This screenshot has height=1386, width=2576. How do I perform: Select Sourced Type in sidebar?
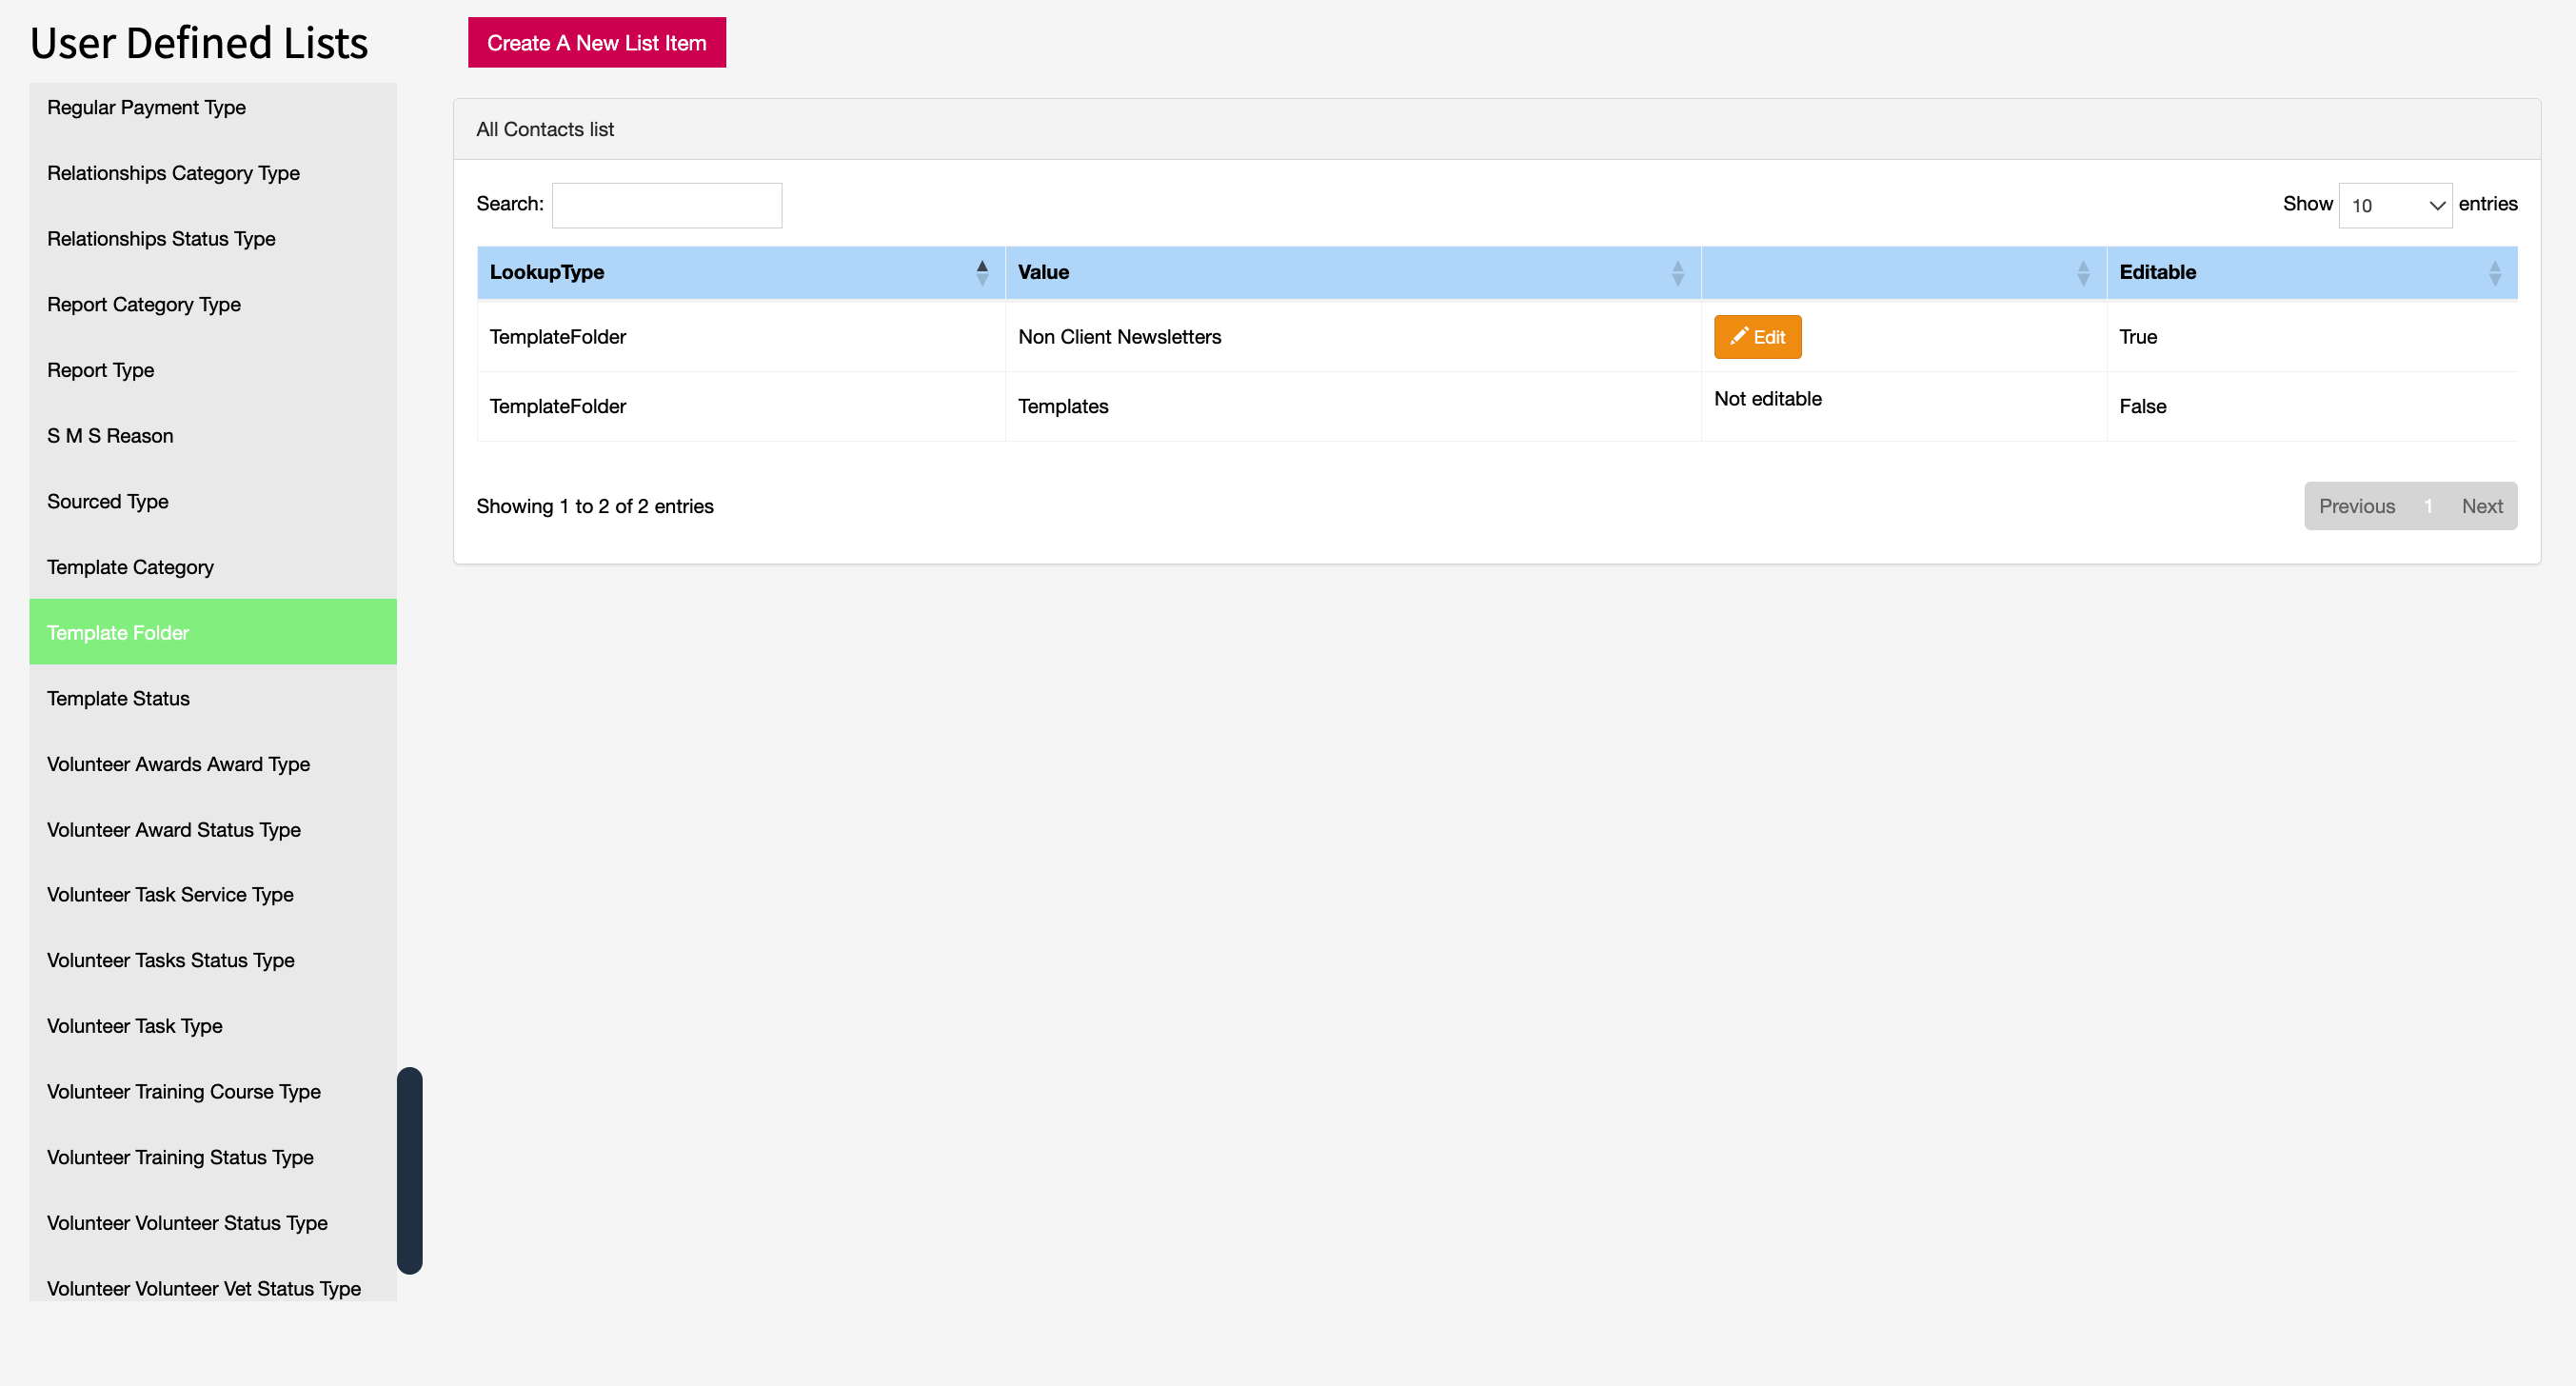213,501
